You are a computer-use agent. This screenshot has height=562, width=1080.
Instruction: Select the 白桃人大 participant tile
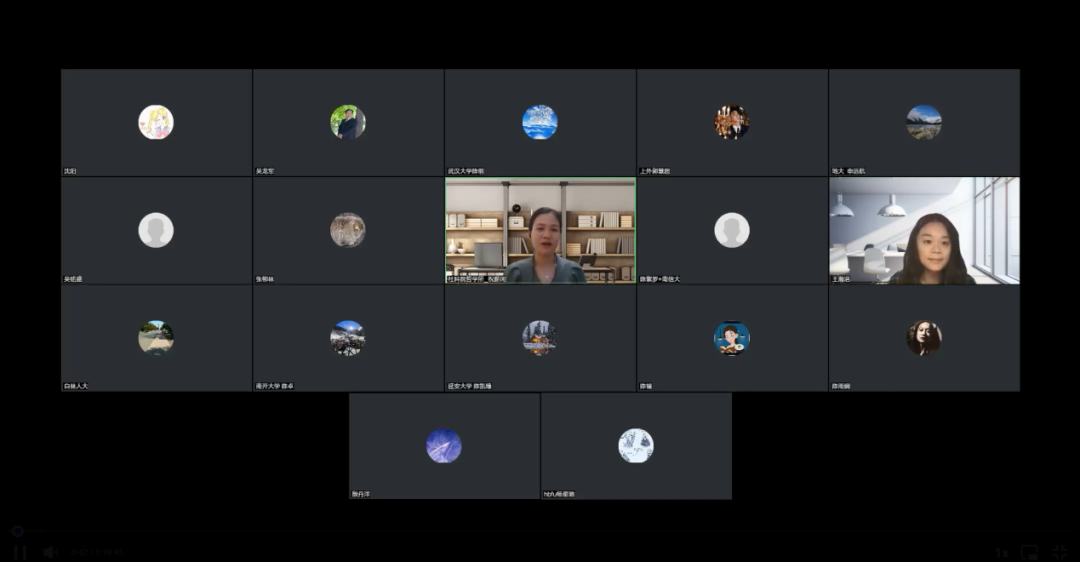(x=156, y=338)
